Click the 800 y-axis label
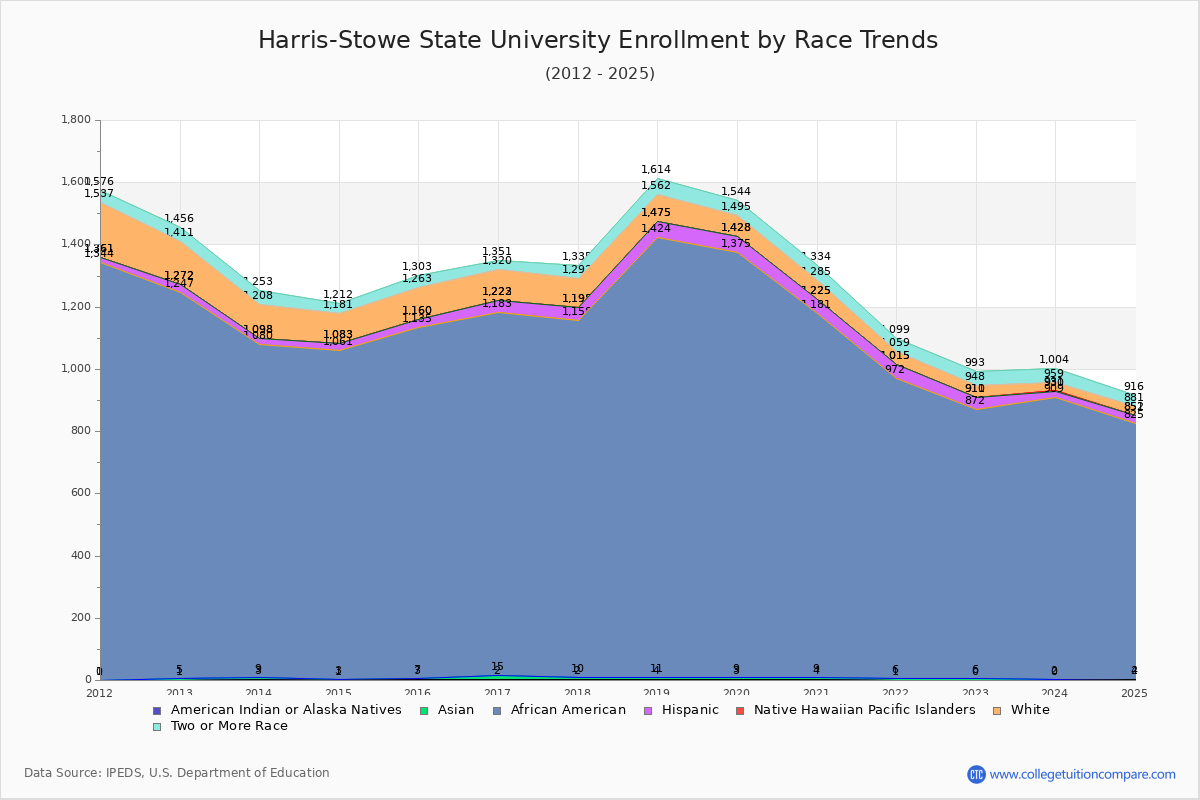 (81, 431)
